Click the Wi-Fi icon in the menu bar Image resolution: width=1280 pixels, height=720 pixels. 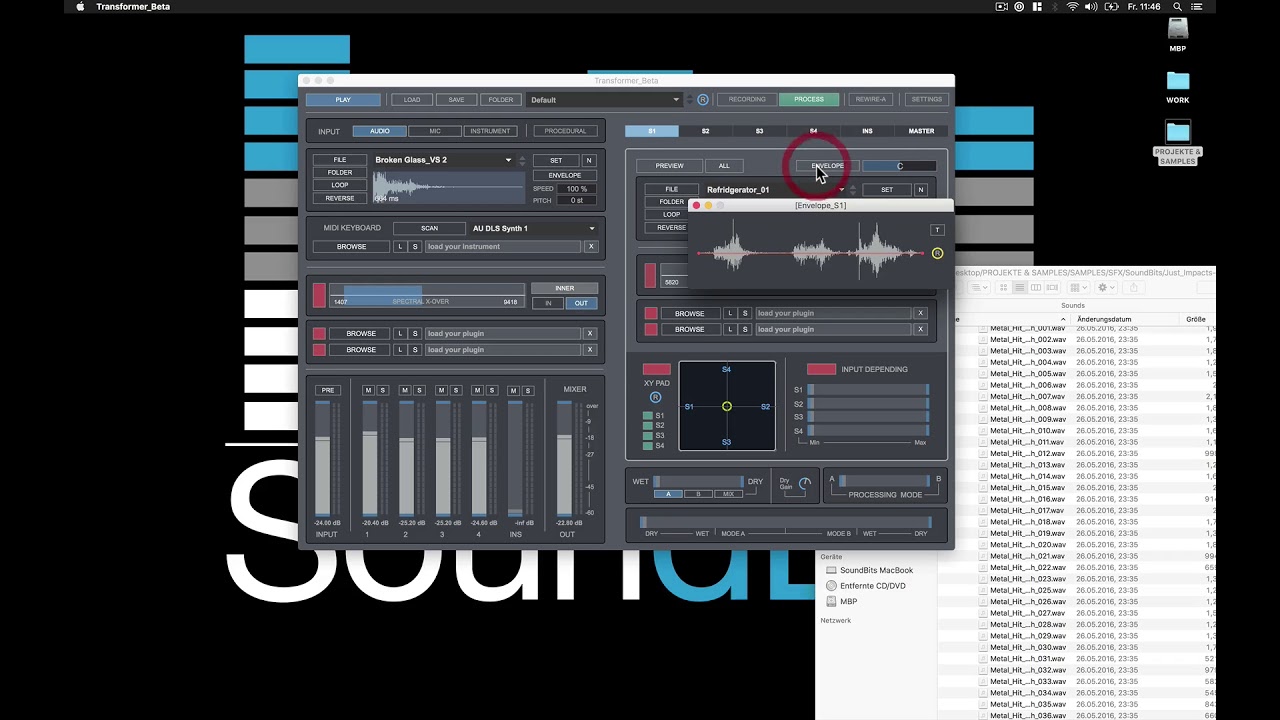pos(1073,6)
